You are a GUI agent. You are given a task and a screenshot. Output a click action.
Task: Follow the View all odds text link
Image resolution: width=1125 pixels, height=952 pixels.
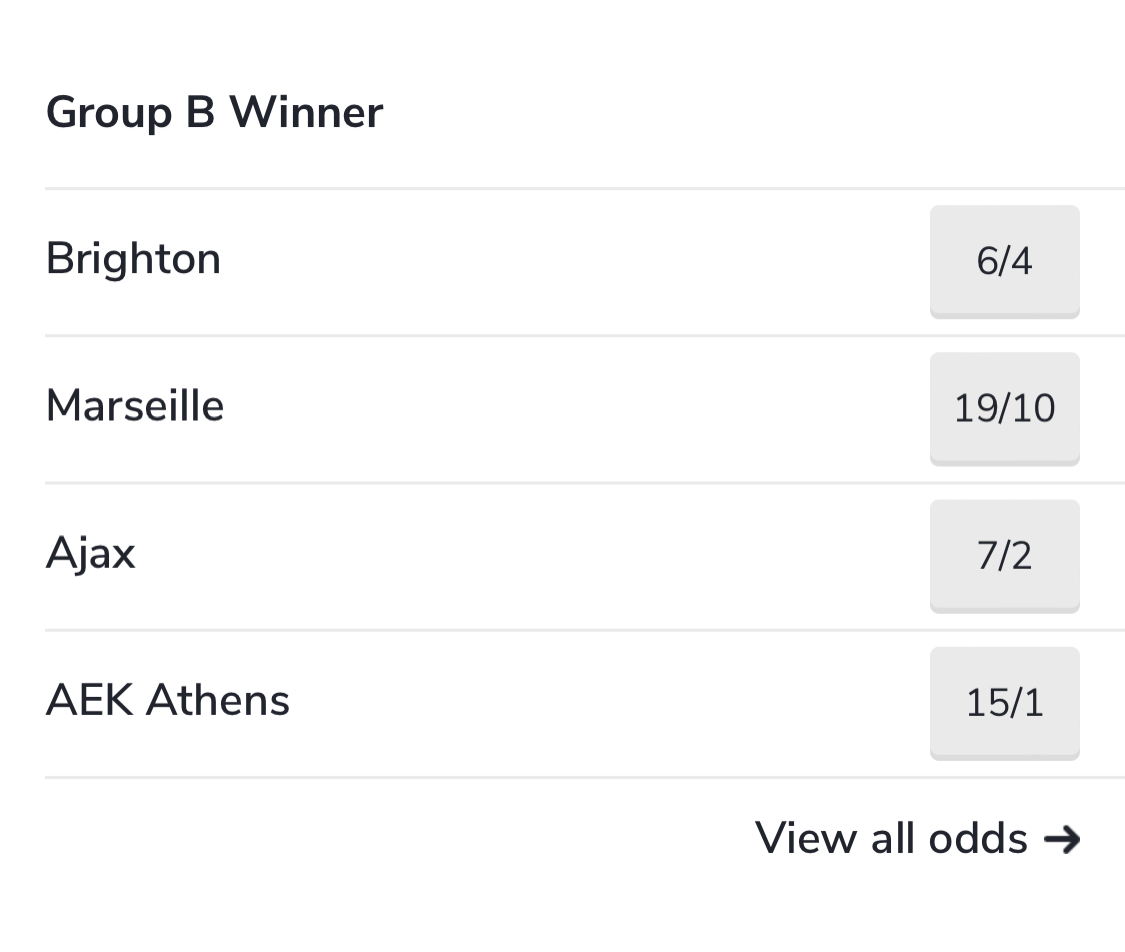point(891,838)
